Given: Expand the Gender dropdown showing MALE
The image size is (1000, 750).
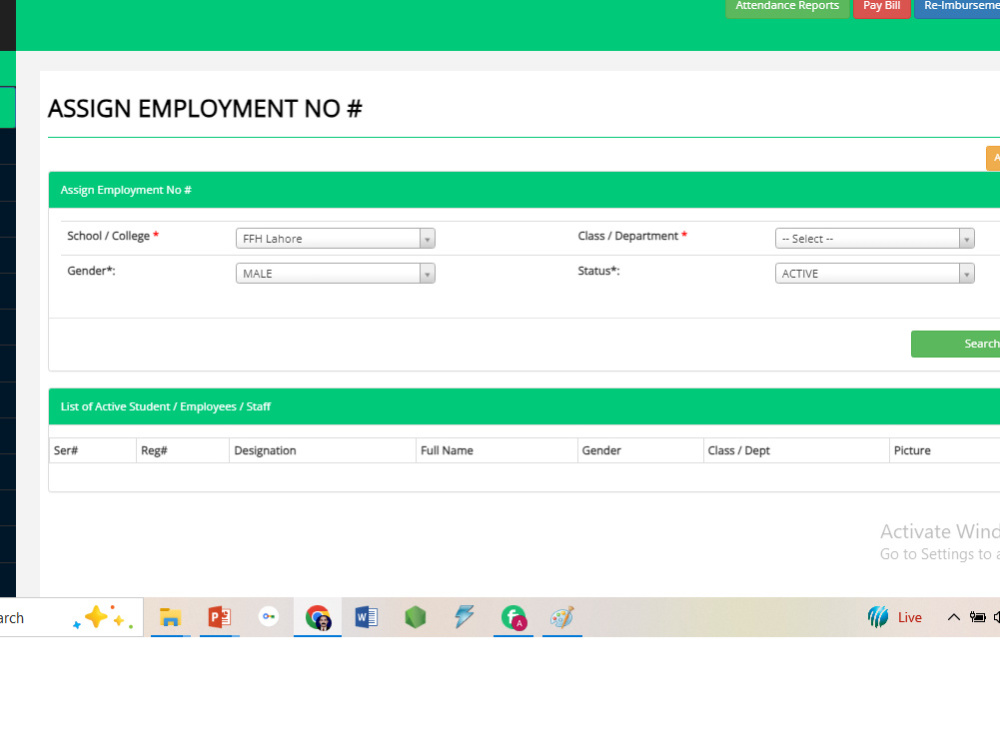Looking at the screenshot, I should tap(335, 274).
